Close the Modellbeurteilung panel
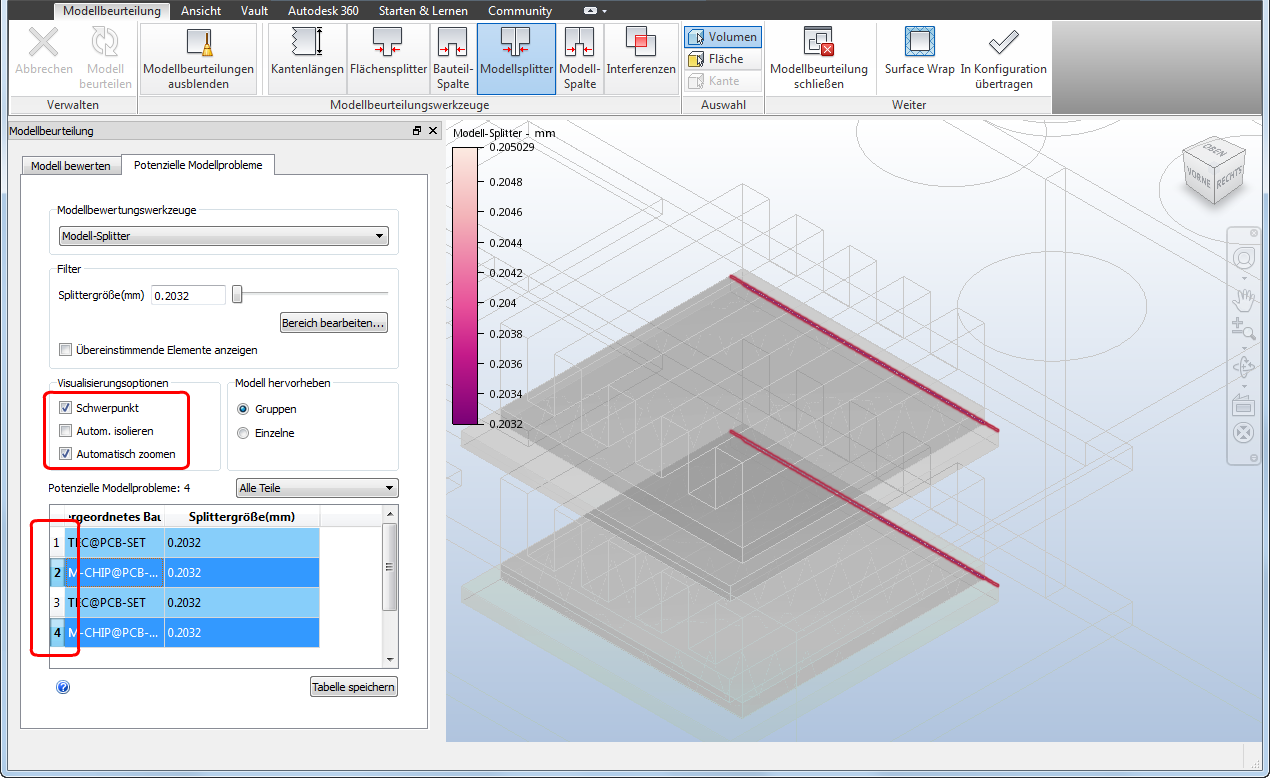 click(433, 131)
